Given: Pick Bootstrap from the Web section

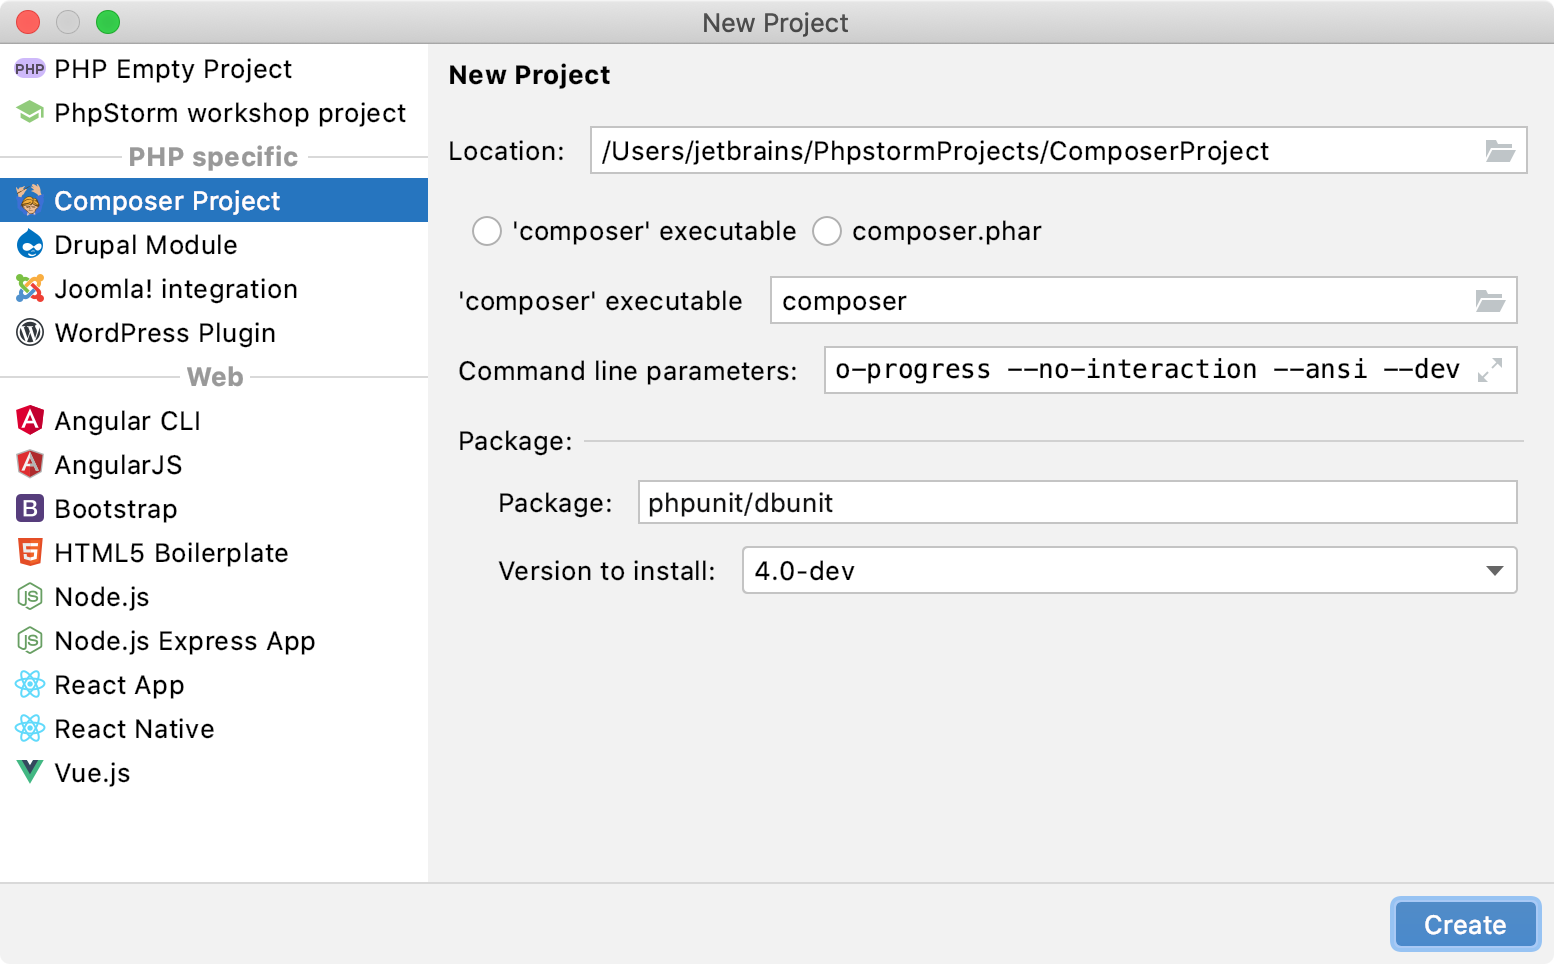Looking at the screenshot, I should (x=214, y=509).
